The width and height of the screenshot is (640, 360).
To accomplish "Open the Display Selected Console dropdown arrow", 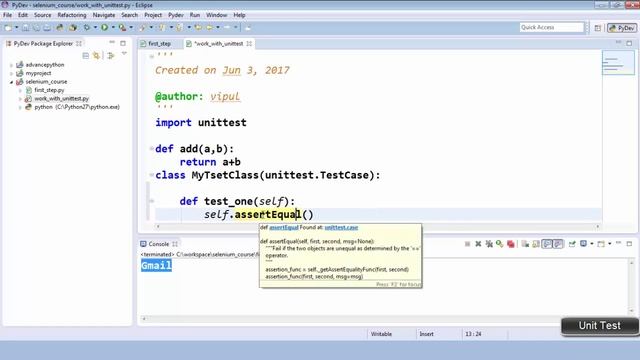I will click(592, 244).
